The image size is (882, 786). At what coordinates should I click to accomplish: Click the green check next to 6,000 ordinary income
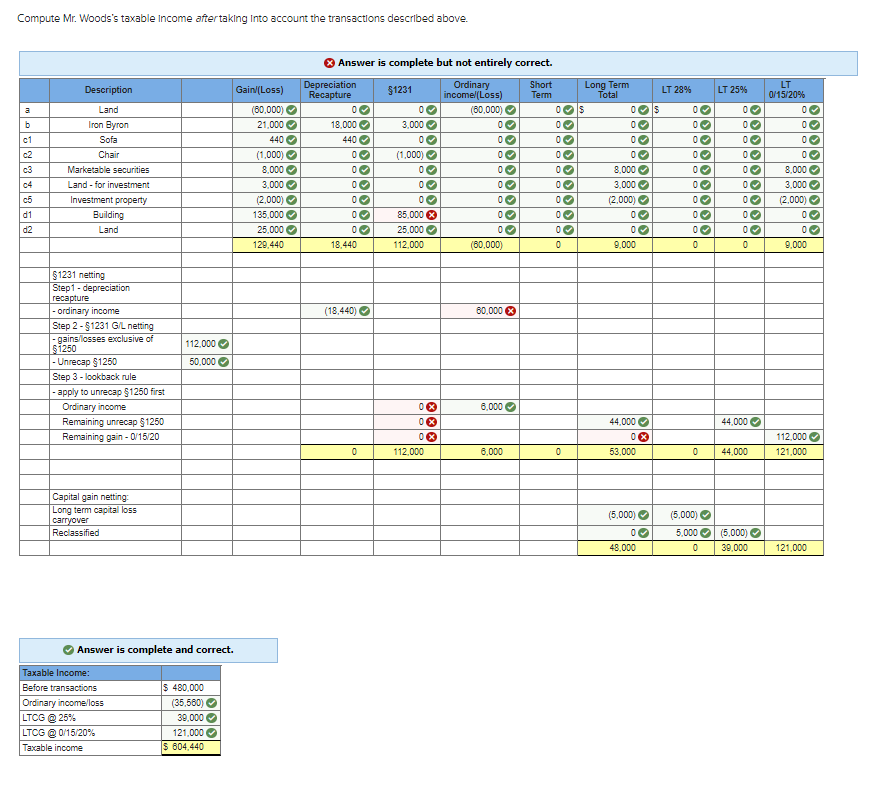pos(510,407)
